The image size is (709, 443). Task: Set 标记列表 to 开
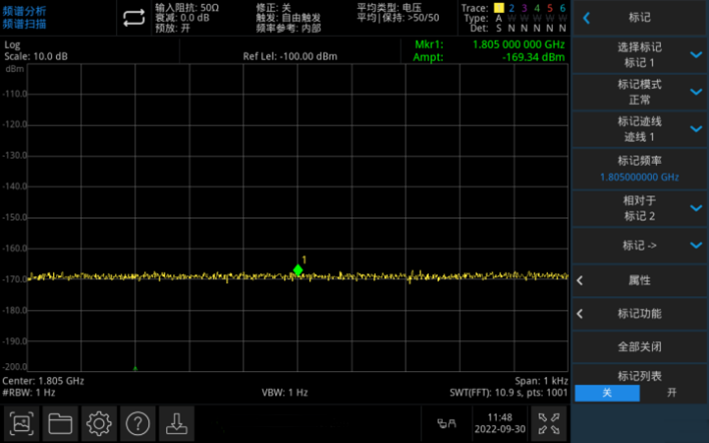click(672, 393)
